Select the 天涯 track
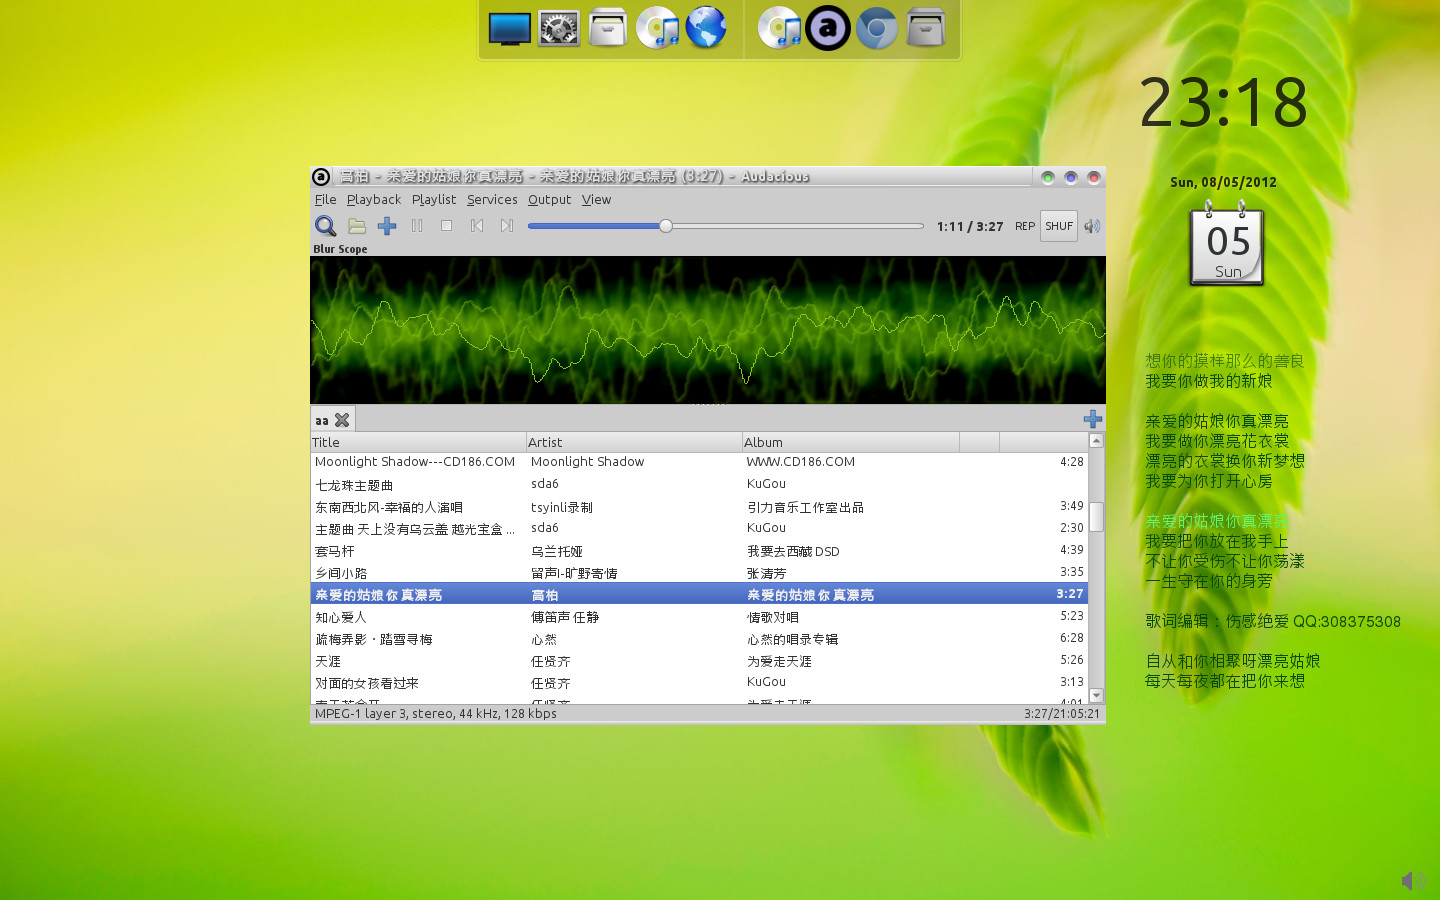 point(699,660)
